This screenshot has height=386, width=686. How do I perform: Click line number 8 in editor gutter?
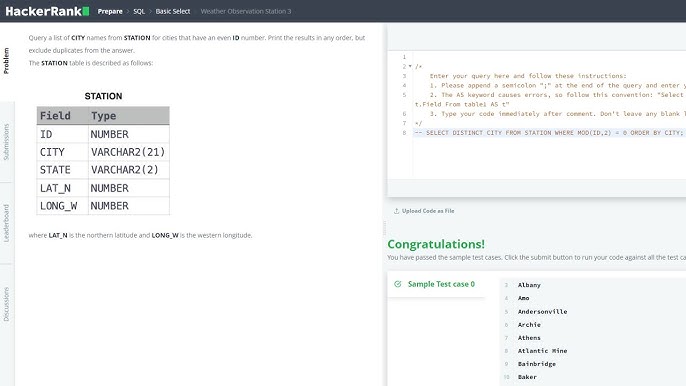(404, 133)
